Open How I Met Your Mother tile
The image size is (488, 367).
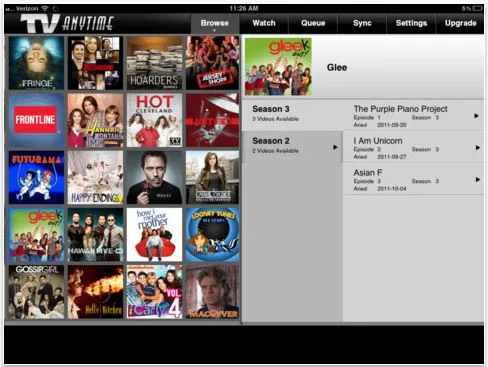tap(154, 235)
